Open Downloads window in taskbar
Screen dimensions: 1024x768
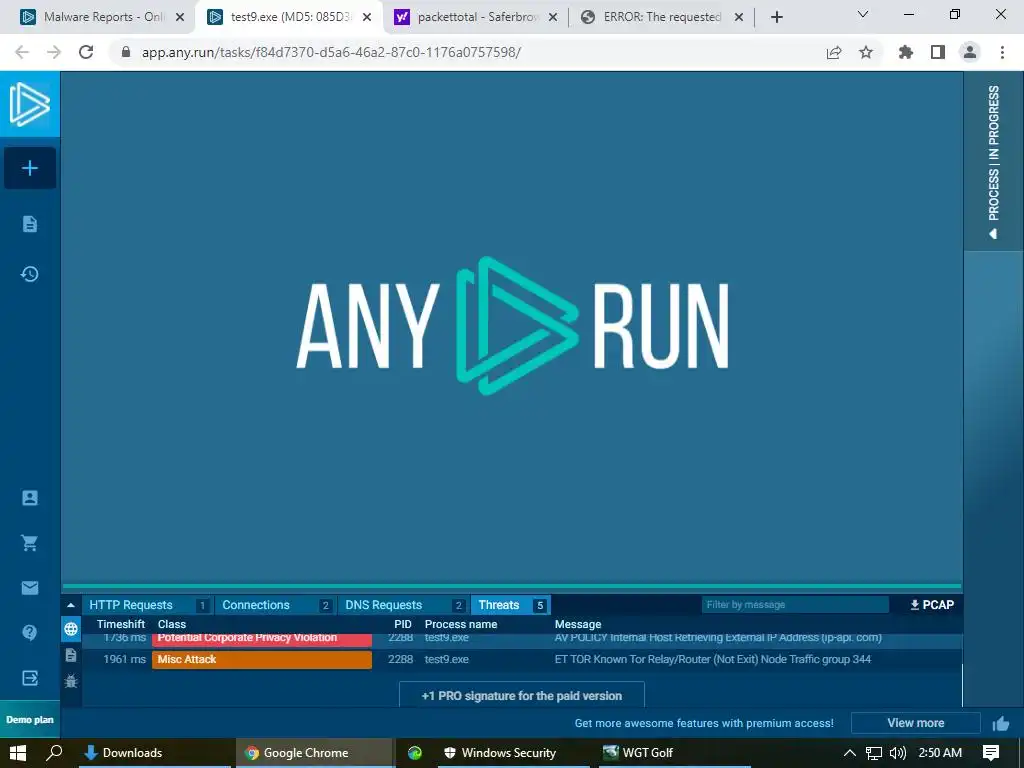click(155, 753)
